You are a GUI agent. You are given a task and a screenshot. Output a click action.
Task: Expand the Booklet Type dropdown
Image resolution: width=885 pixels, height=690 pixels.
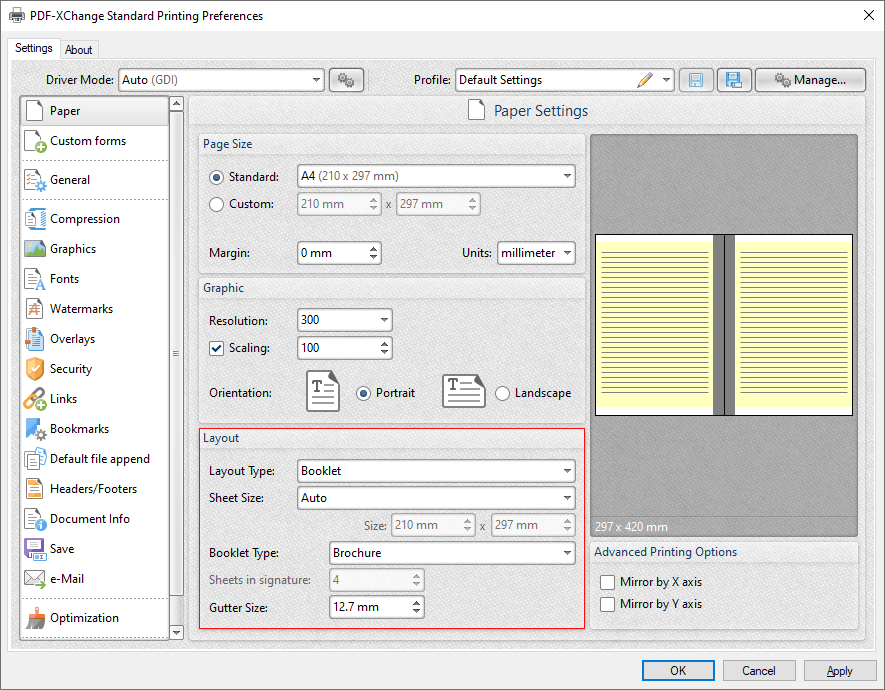click(x=568, y=552)
